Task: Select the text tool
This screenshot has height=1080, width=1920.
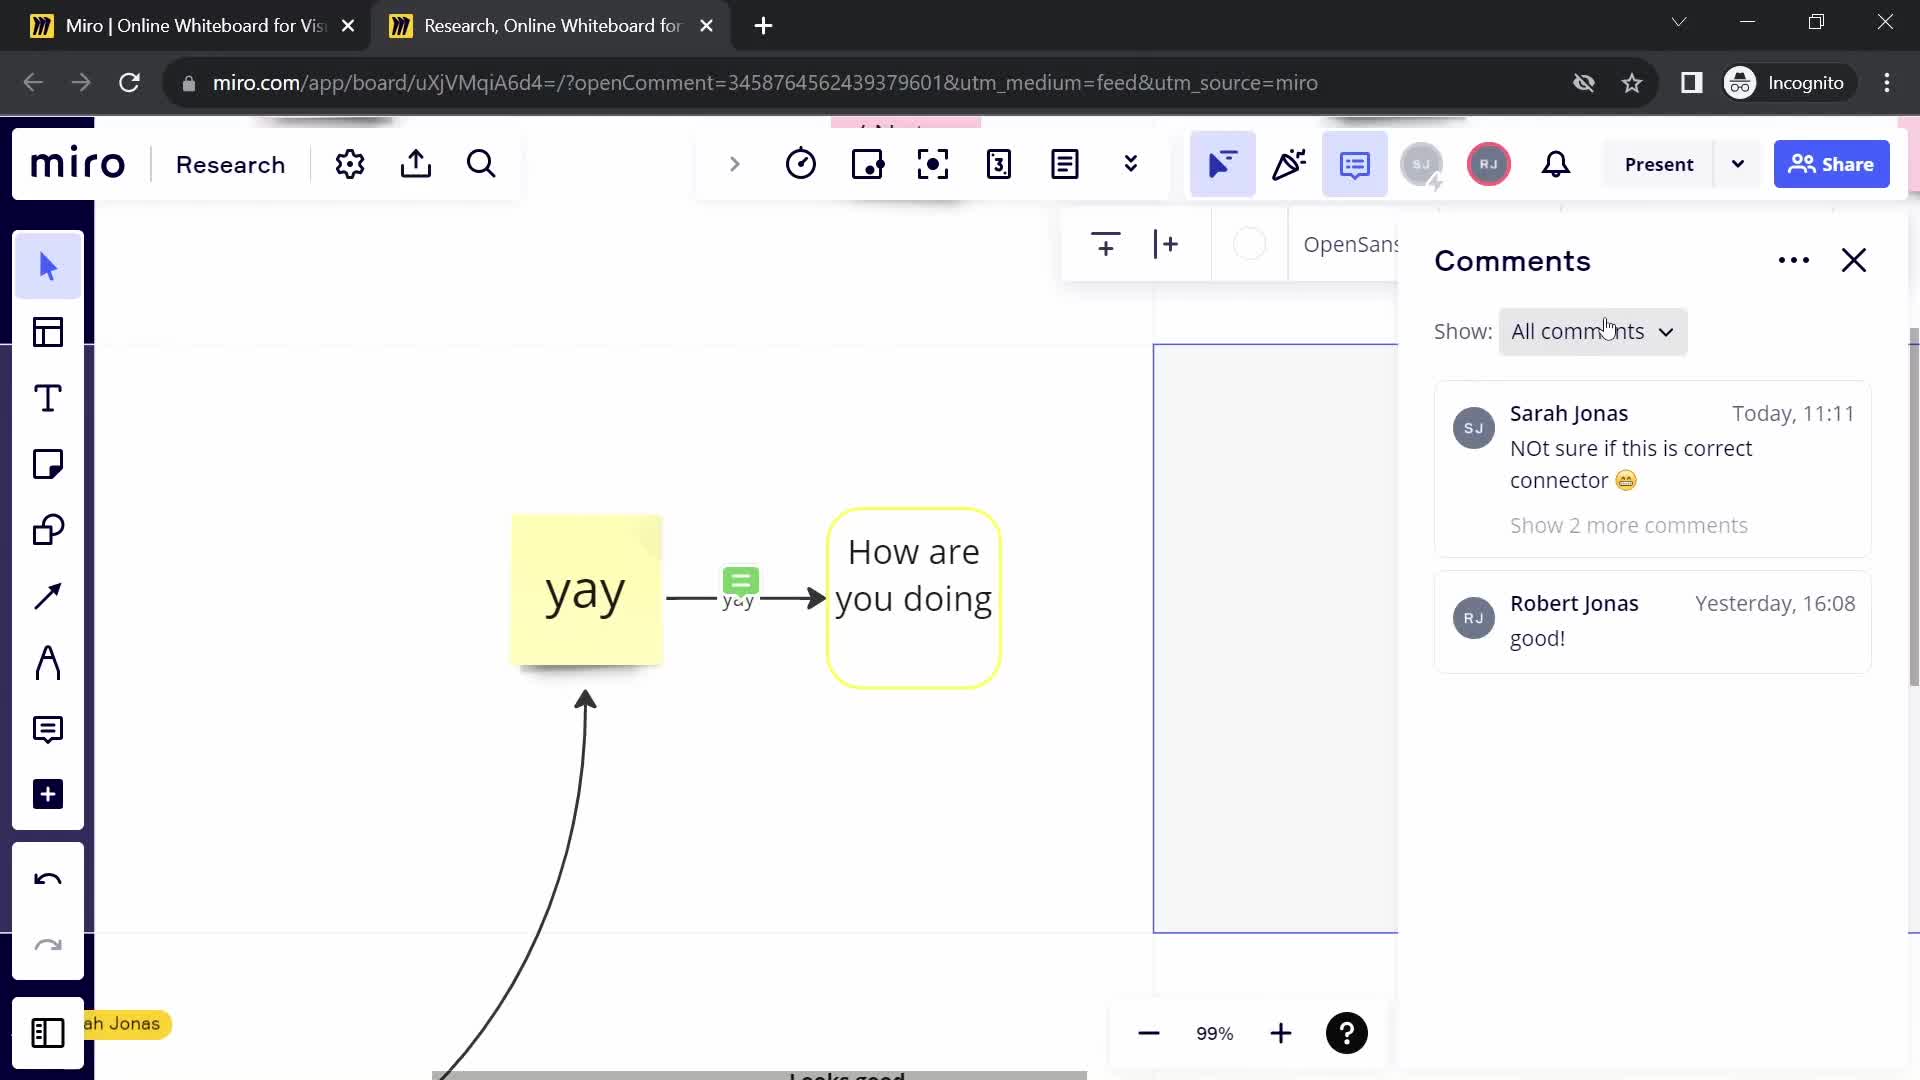Action: 49,398
